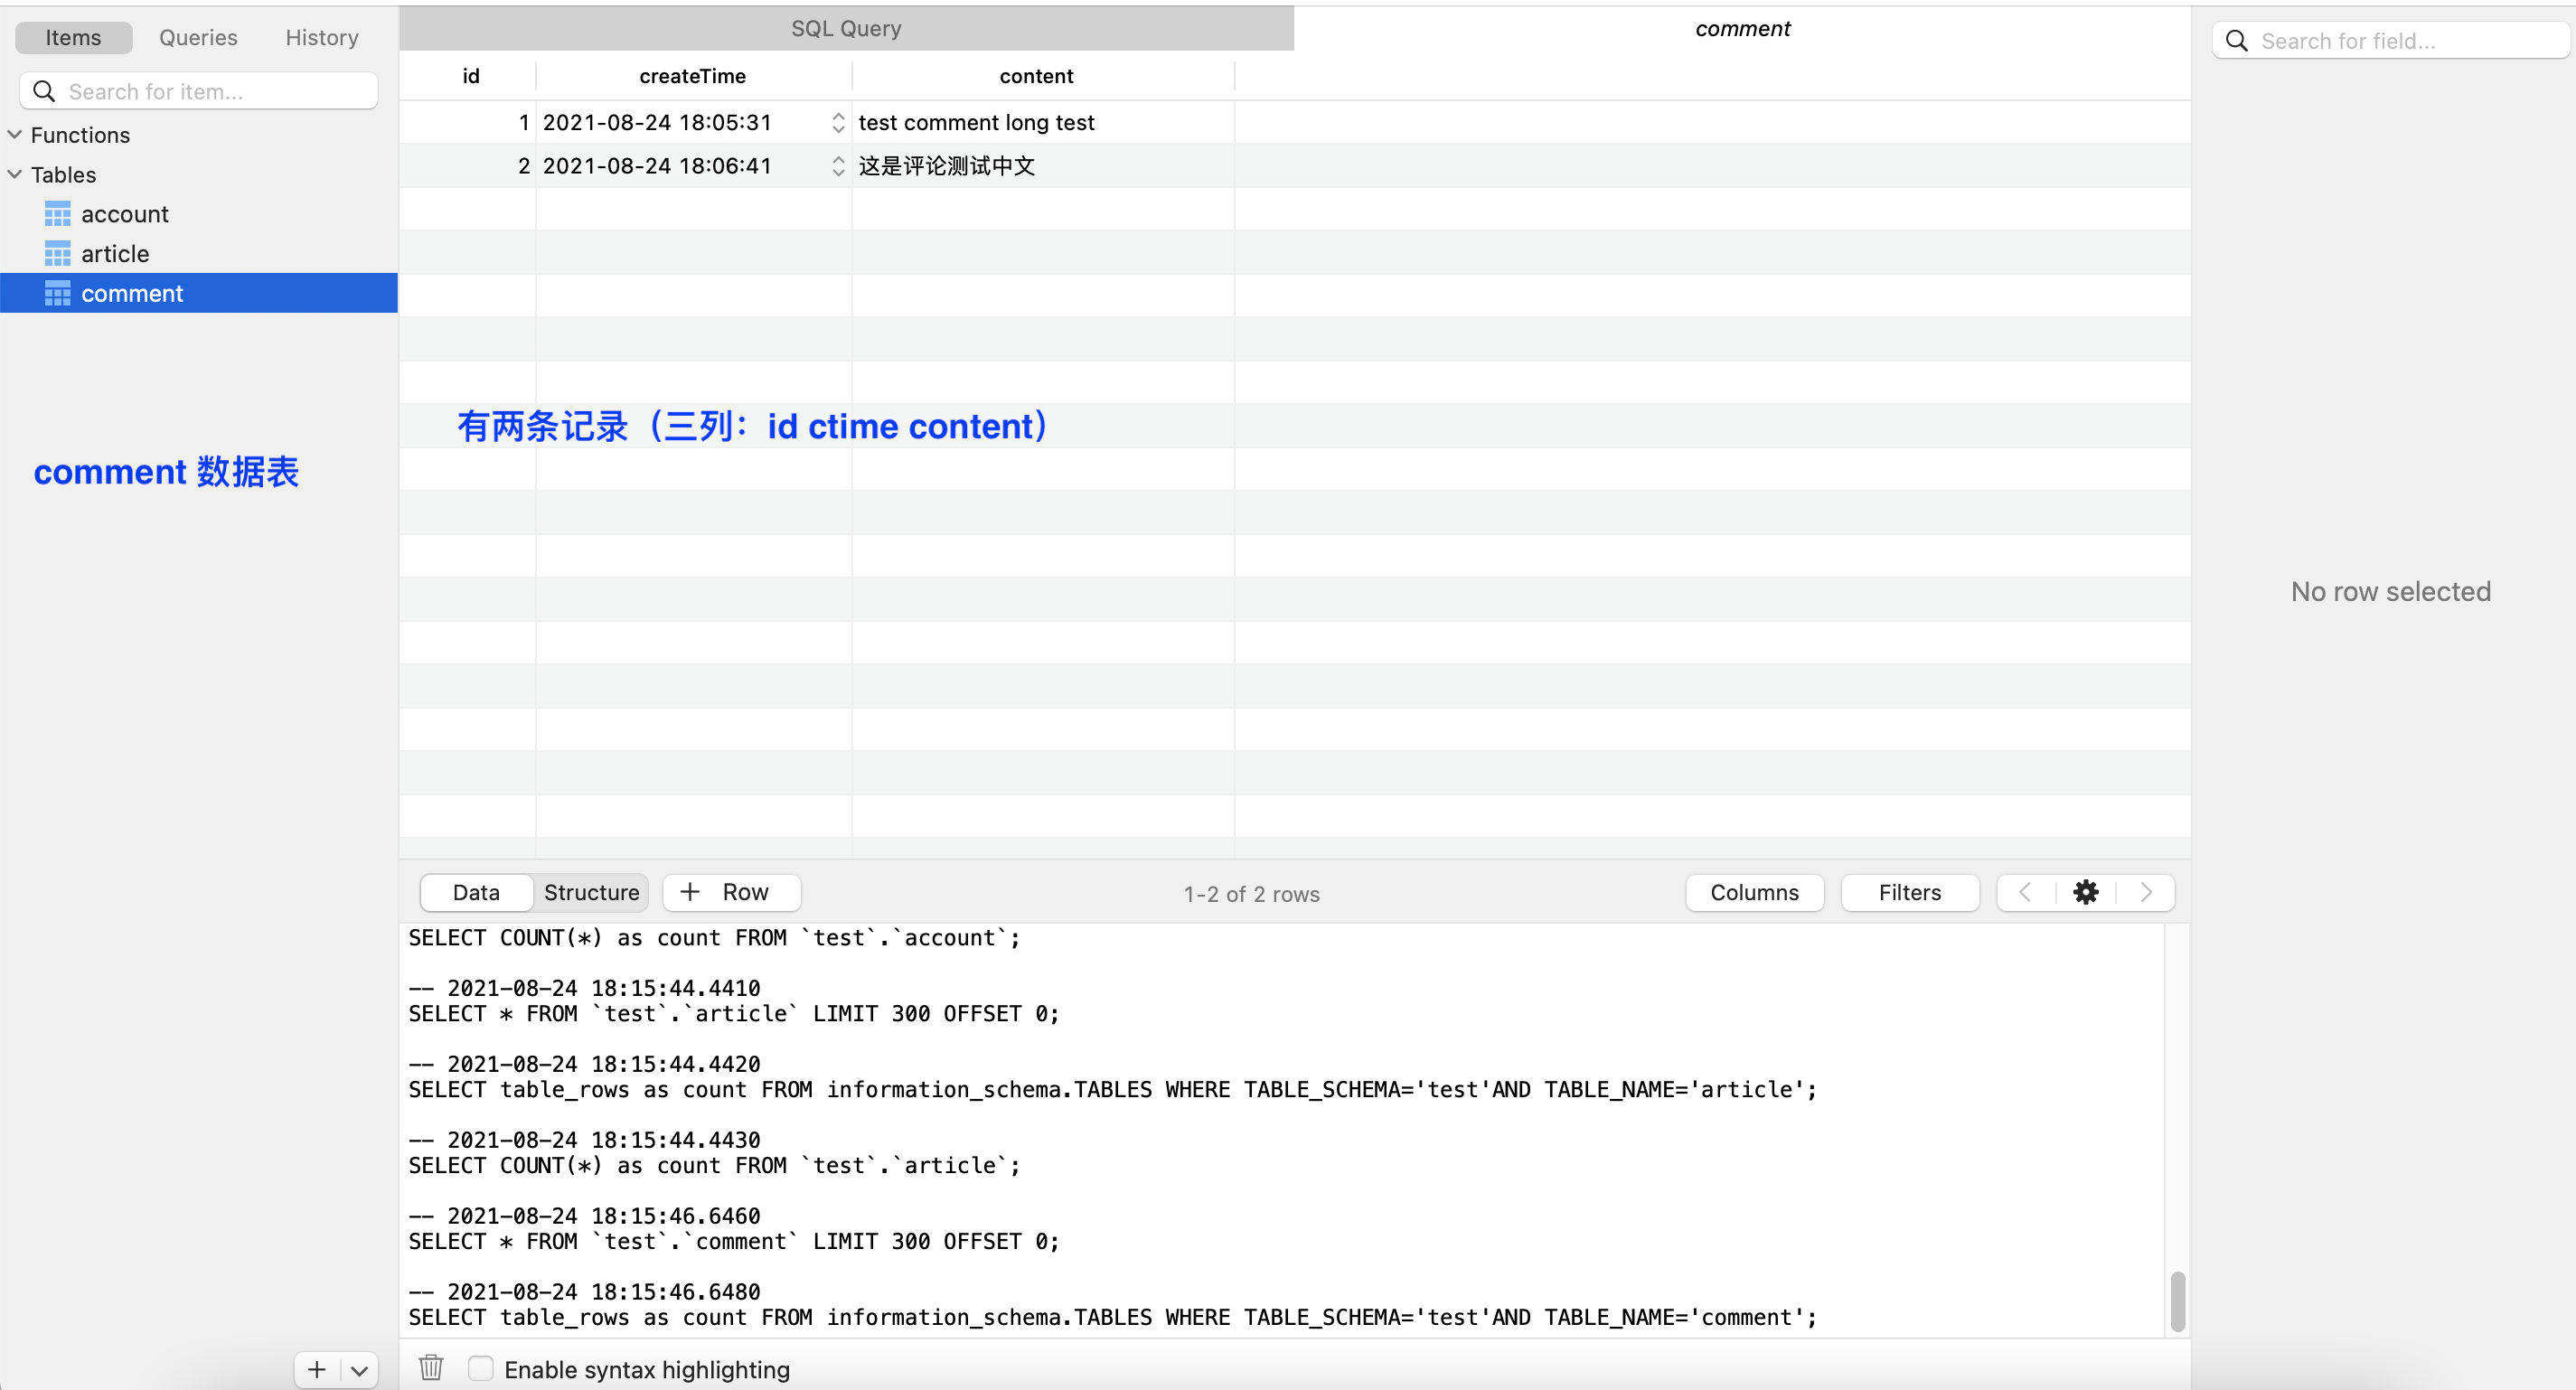The height and width of the screenshot is (1390, 2576).
Task: Click the plus icon at sidebar bottom
Action: pyautogui.click(x=317, y=1369)
